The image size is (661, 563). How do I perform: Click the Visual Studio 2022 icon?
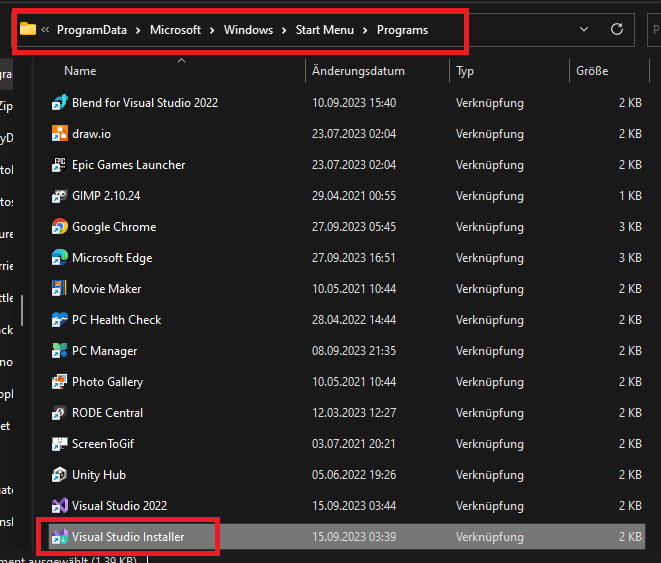(59, 506)
